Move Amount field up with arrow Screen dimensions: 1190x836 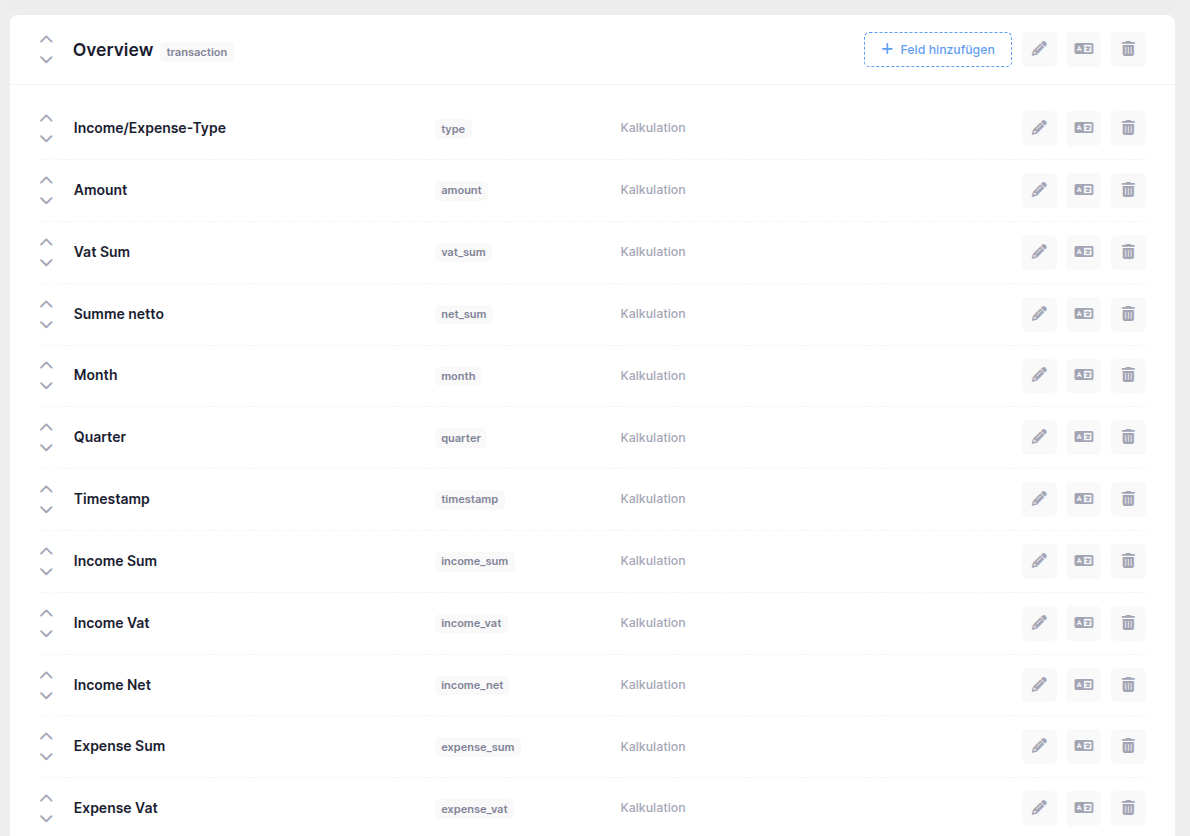coord(46,180)
